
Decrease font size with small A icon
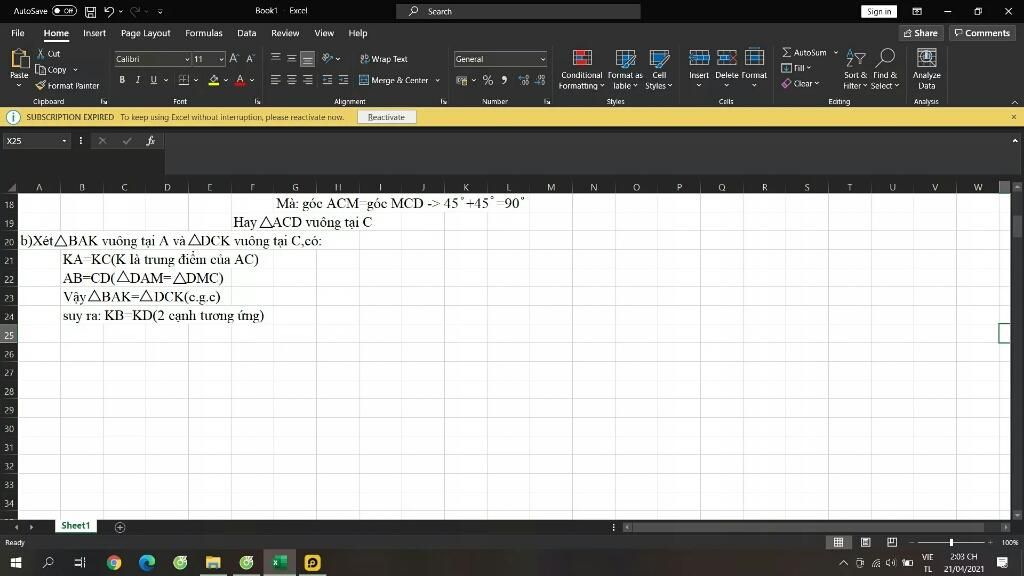click(x=250, y=59)
